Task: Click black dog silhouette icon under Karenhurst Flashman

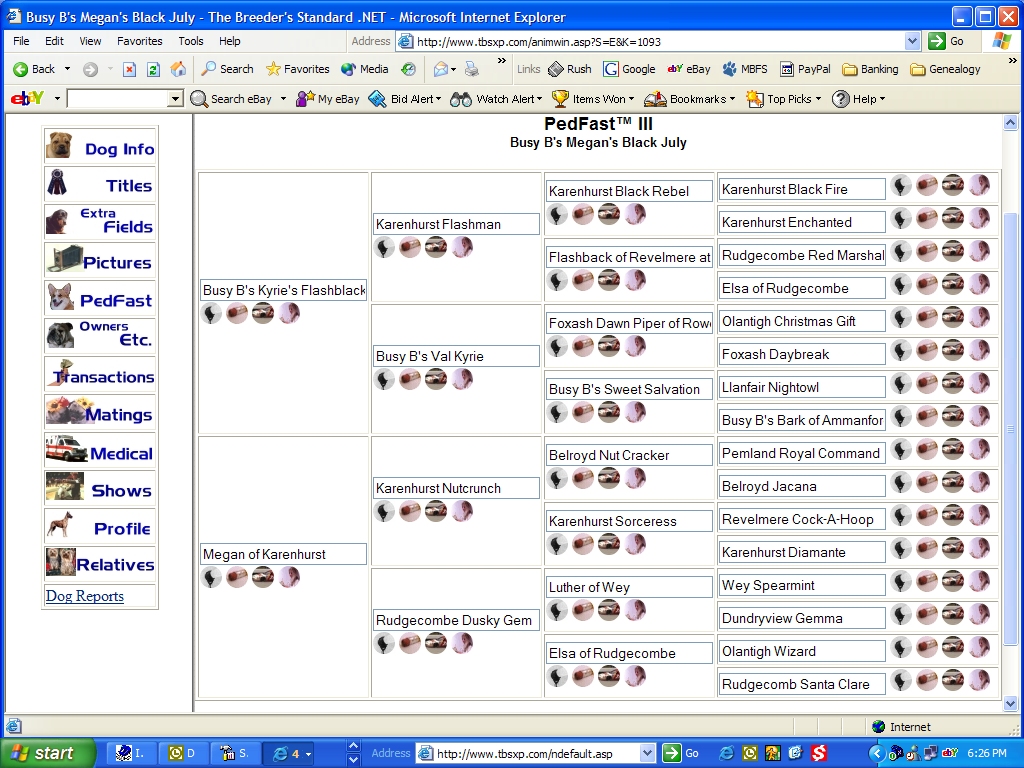Action: tap(384, 247)
